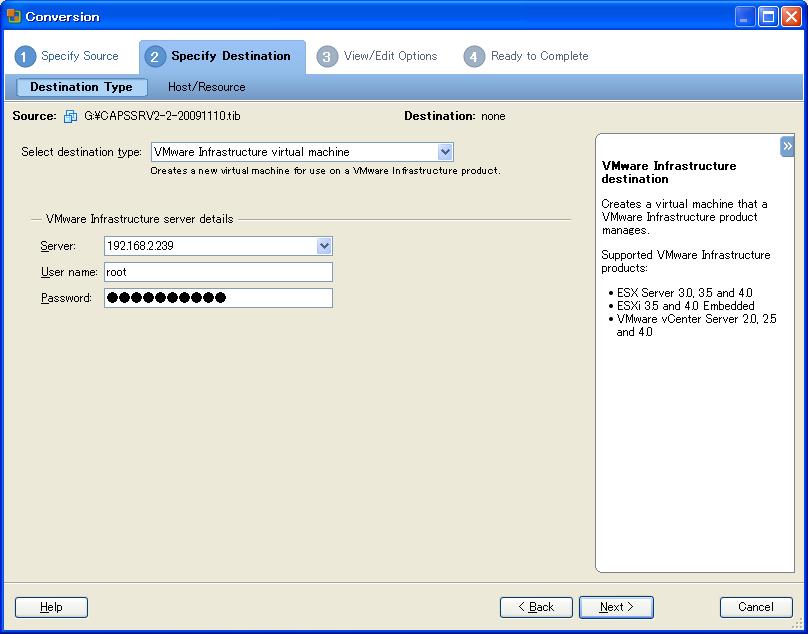Click the 'VMware Infrastructure destination' help heading

669,173
